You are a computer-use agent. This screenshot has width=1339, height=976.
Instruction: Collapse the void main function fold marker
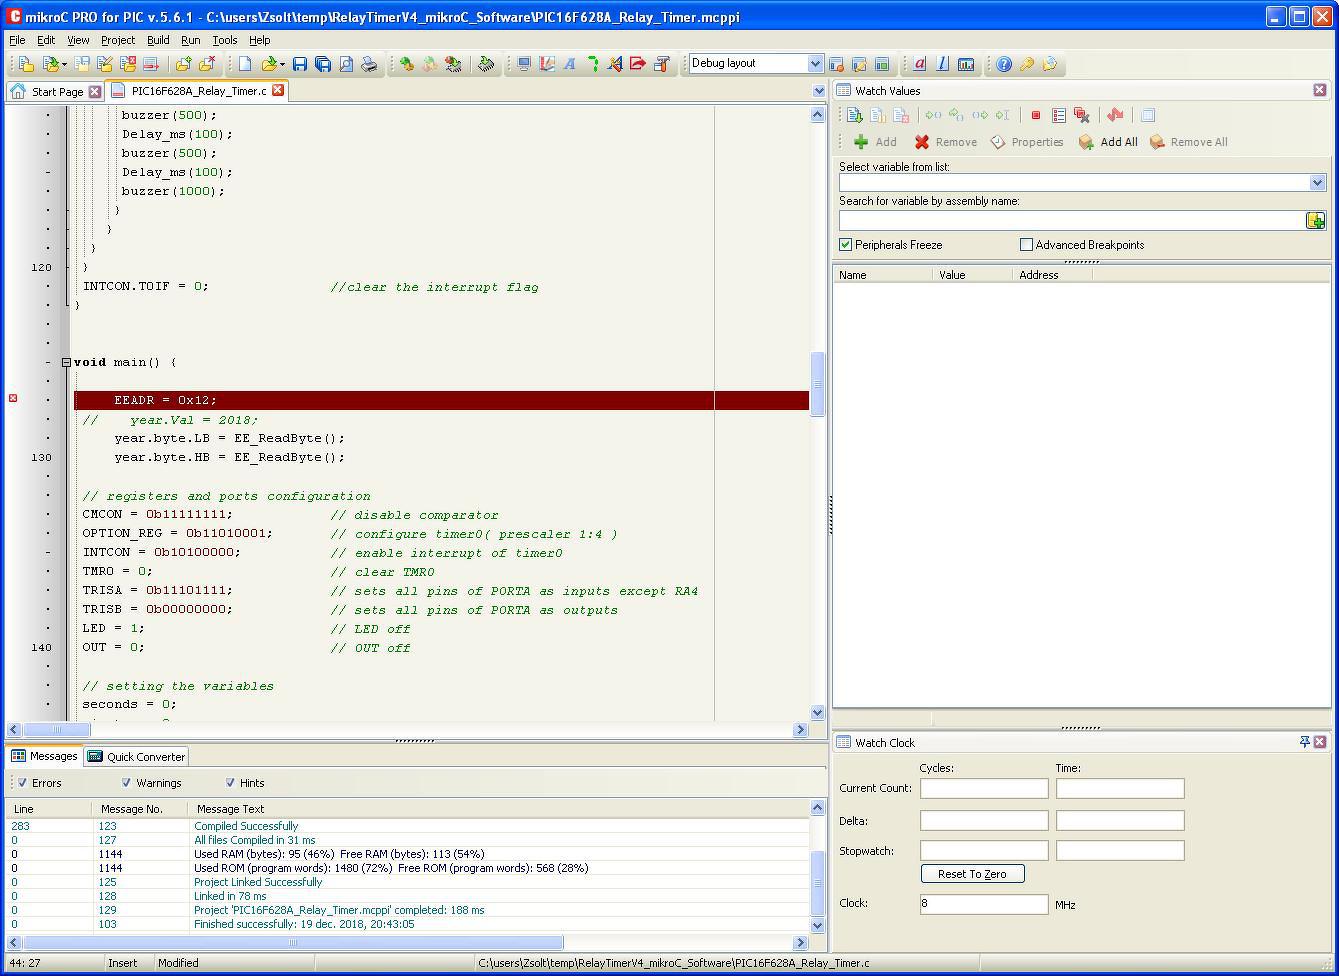coord(66,362)
